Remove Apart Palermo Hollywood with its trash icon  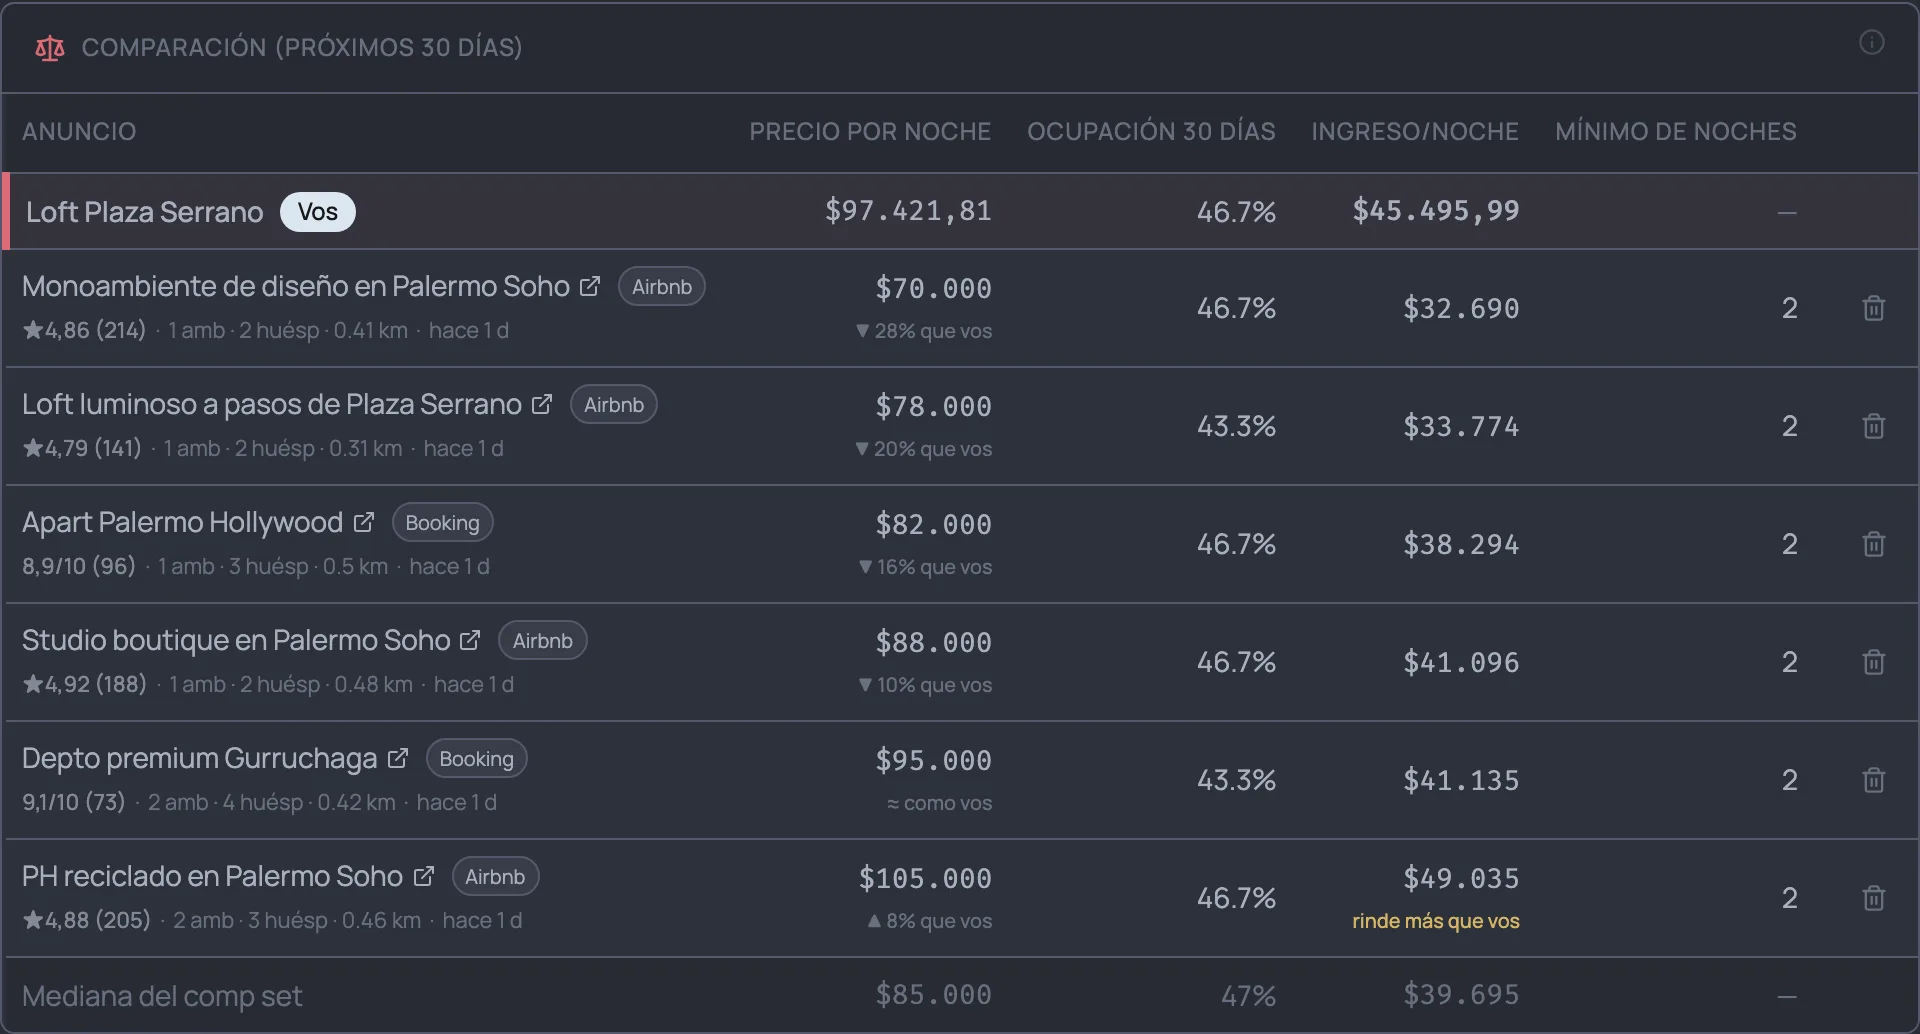pyautogui.click(x=1873, y=544)
